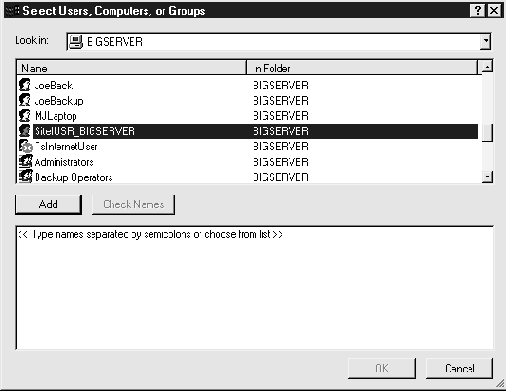This screenshot has width=506, height=391.
Task: Click the list scrollbar thumb
Action: pos(487,133)
